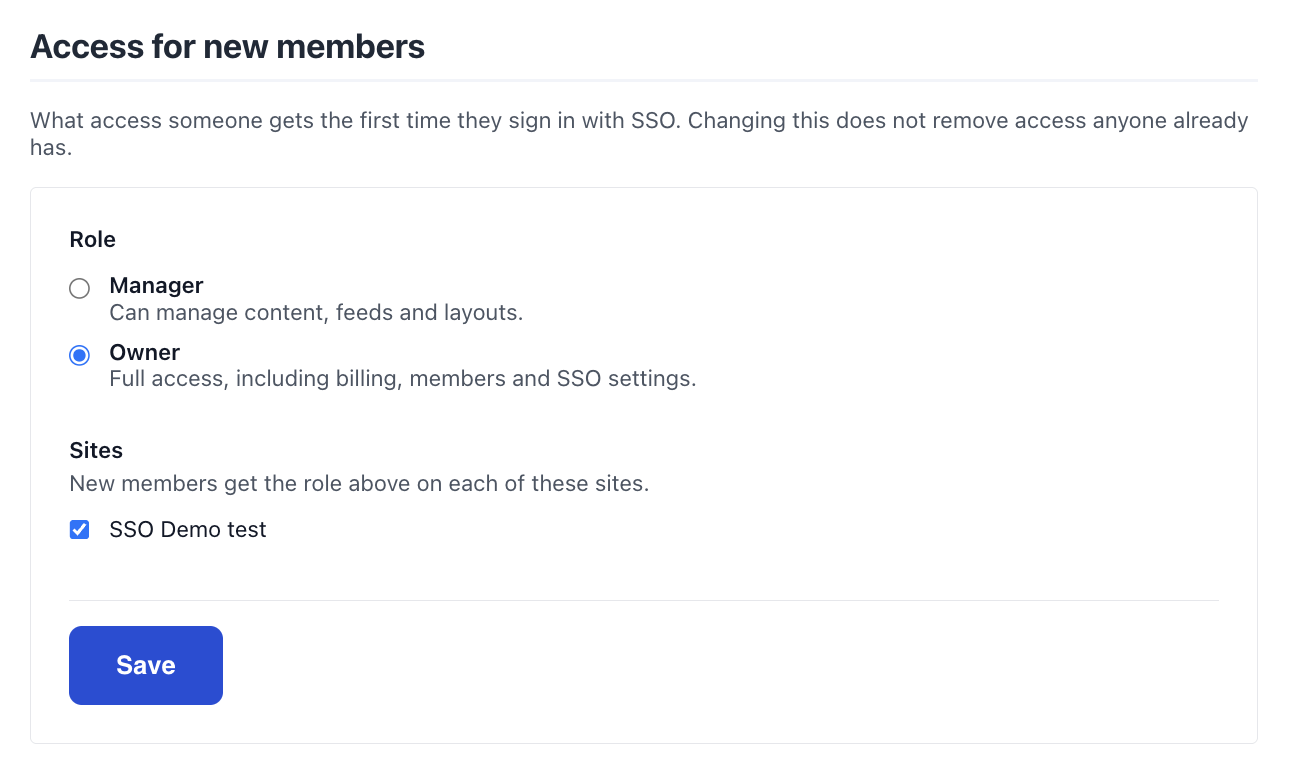Click the word SSO in the Owner description
This screenshot has height=782, width=1290.
577,380
